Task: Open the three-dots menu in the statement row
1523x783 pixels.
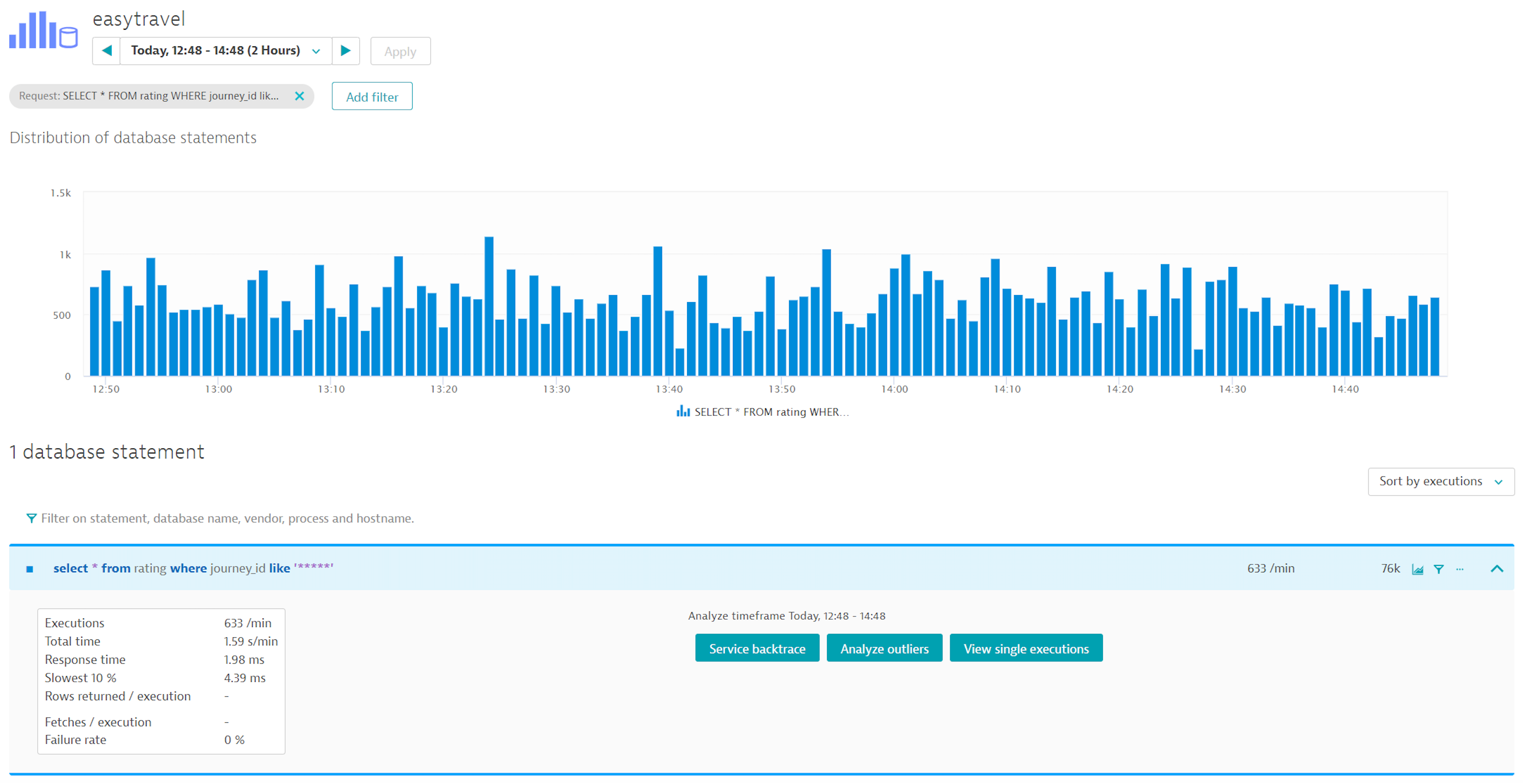Action: tap(1460, 569)
